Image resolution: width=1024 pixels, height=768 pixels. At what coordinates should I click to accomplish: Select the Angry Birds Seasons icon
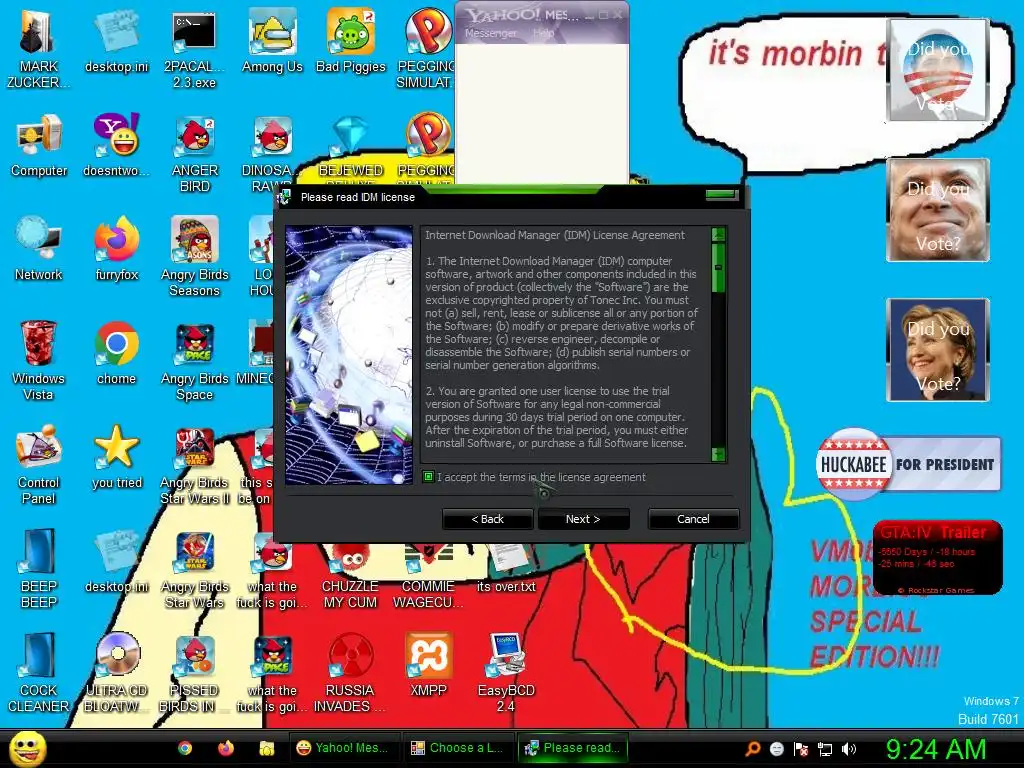[x=195, y=257]
